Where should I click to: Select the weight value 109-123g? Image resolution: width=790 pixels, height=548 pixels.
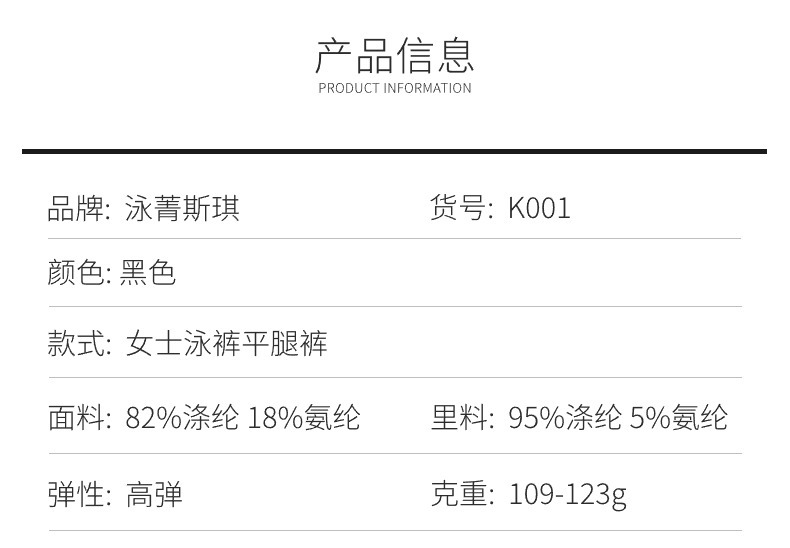[x=567, y=493]
